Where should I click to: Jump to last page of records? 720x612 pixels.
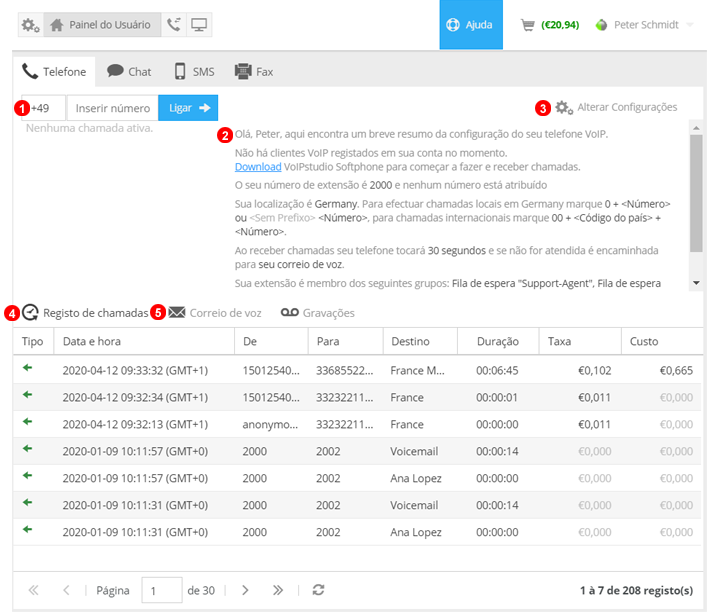pos(278,590)
